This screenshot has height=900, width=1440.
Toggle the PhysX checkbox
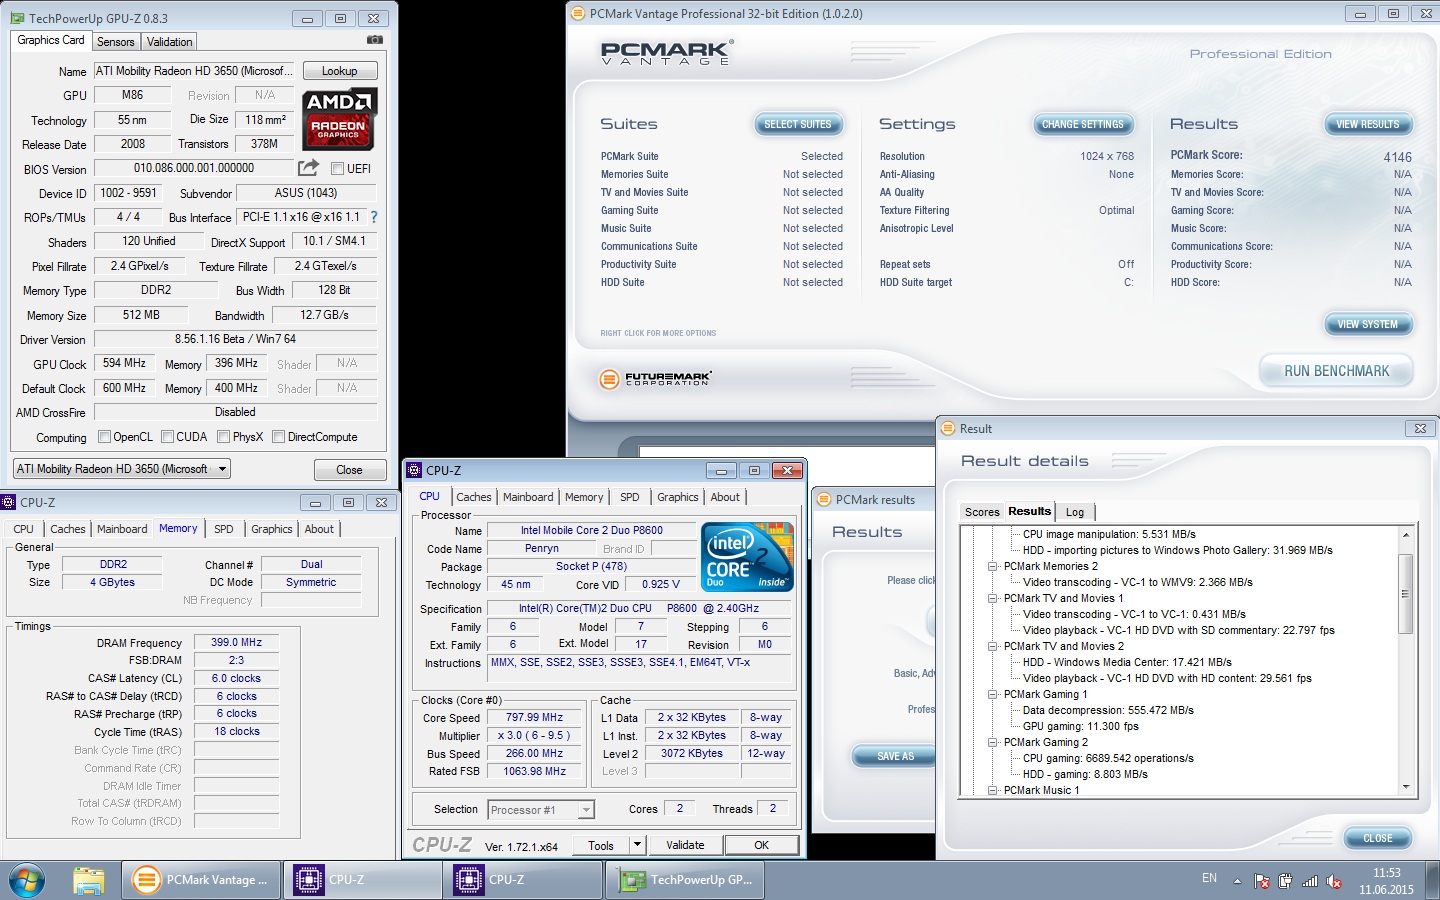223,437
